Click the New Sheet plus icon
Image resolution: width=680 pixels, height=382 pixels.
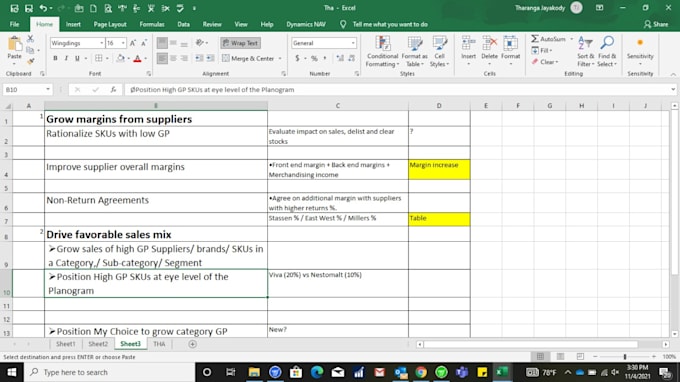(x=193, y=344)
